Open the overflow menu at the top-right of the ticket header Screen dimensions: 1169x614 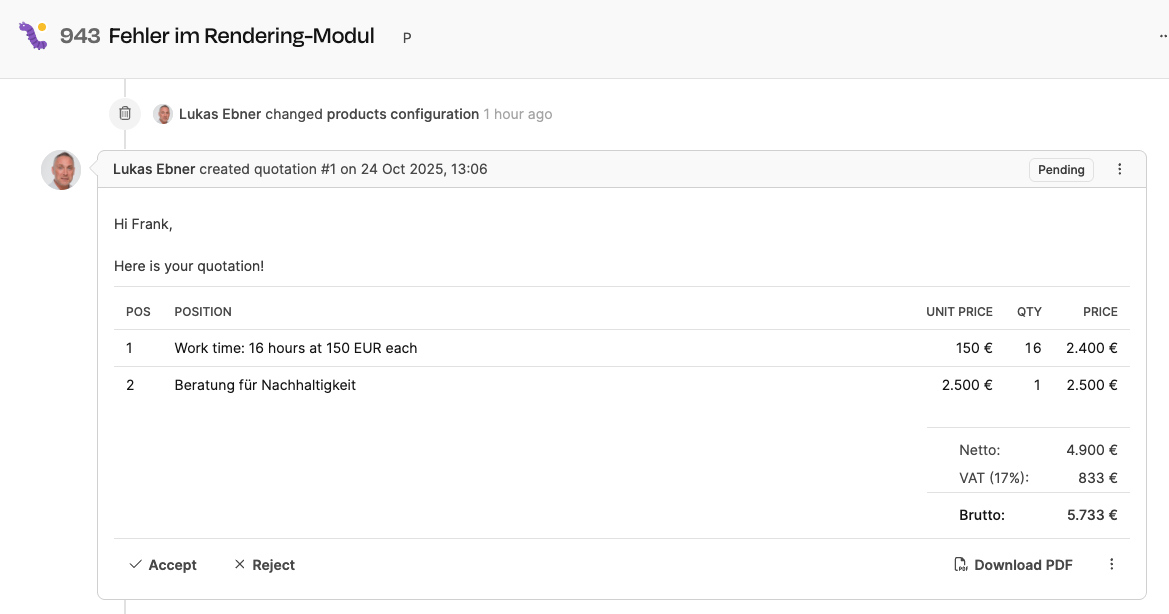[1163, 37]
